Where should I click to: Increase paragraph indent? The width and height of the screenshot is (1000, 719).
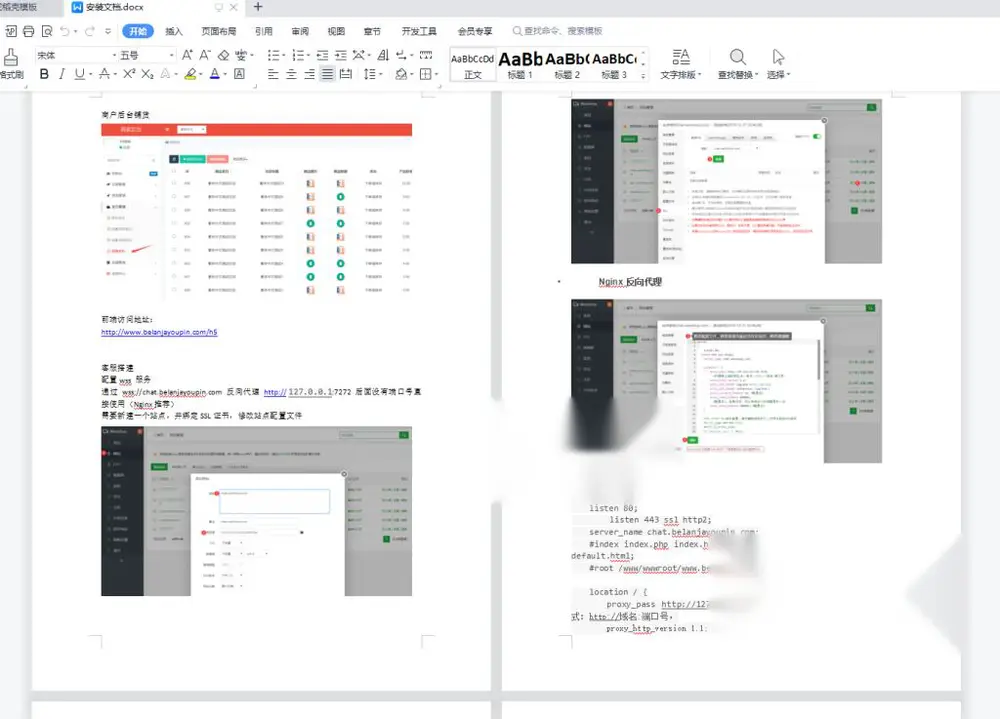click(x=341, y=55)
